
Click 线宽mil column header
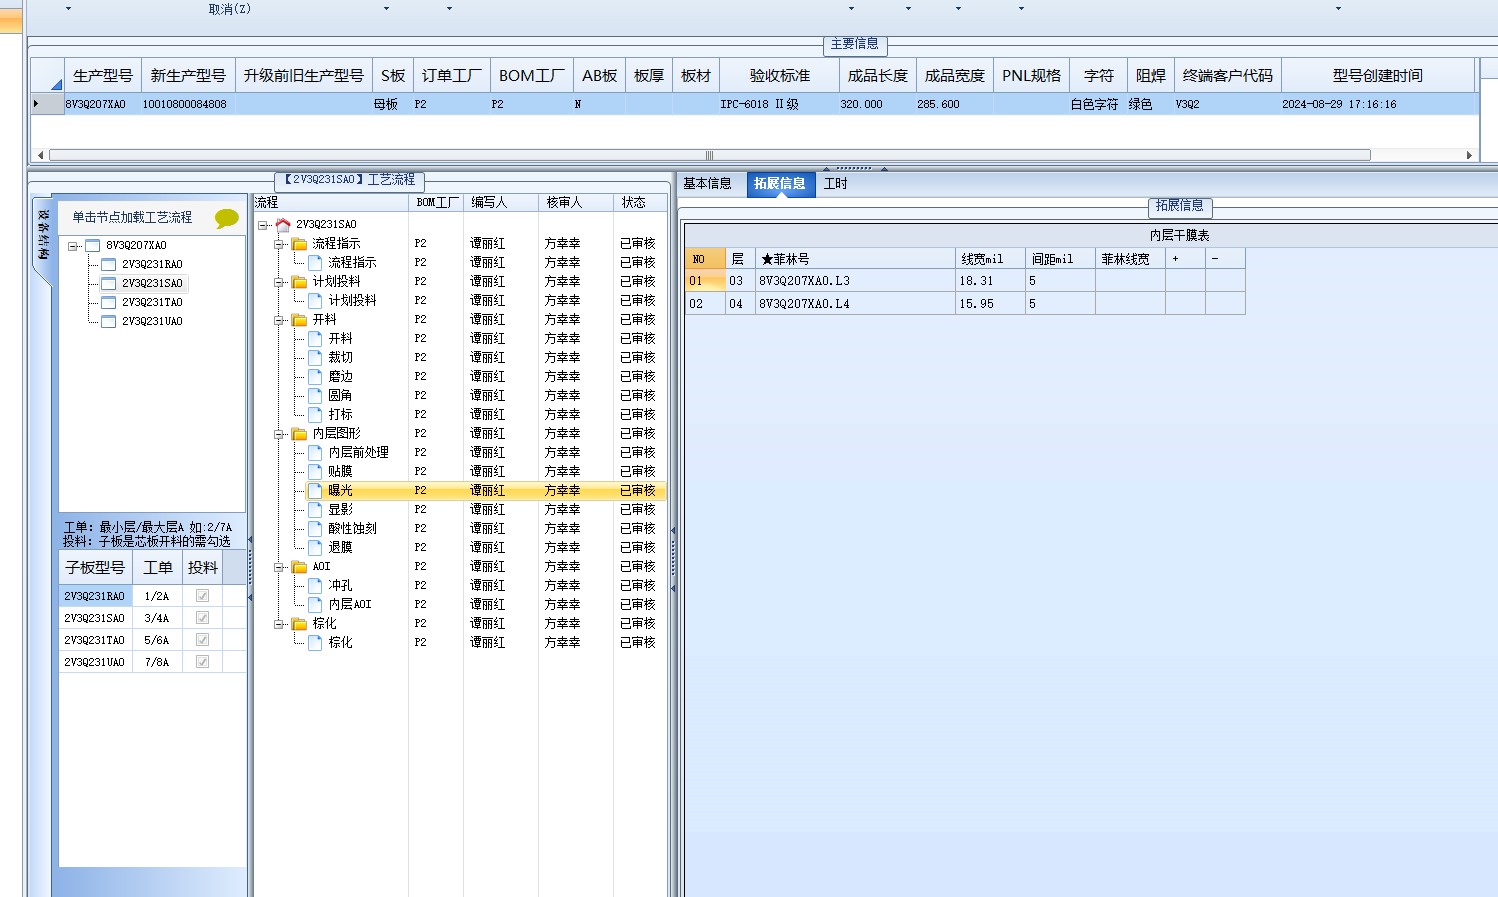990,259
